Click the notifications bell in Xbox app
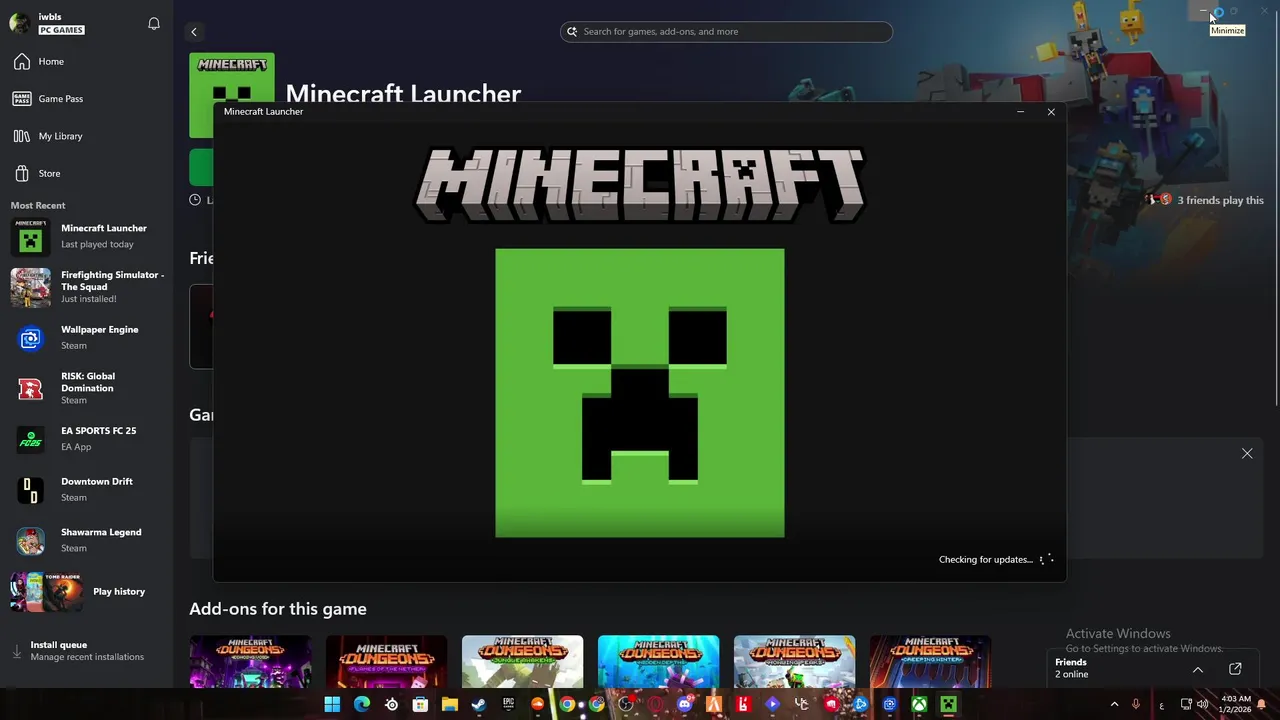The width and height of the screenshot is (1280, 720). pos(154,24)
